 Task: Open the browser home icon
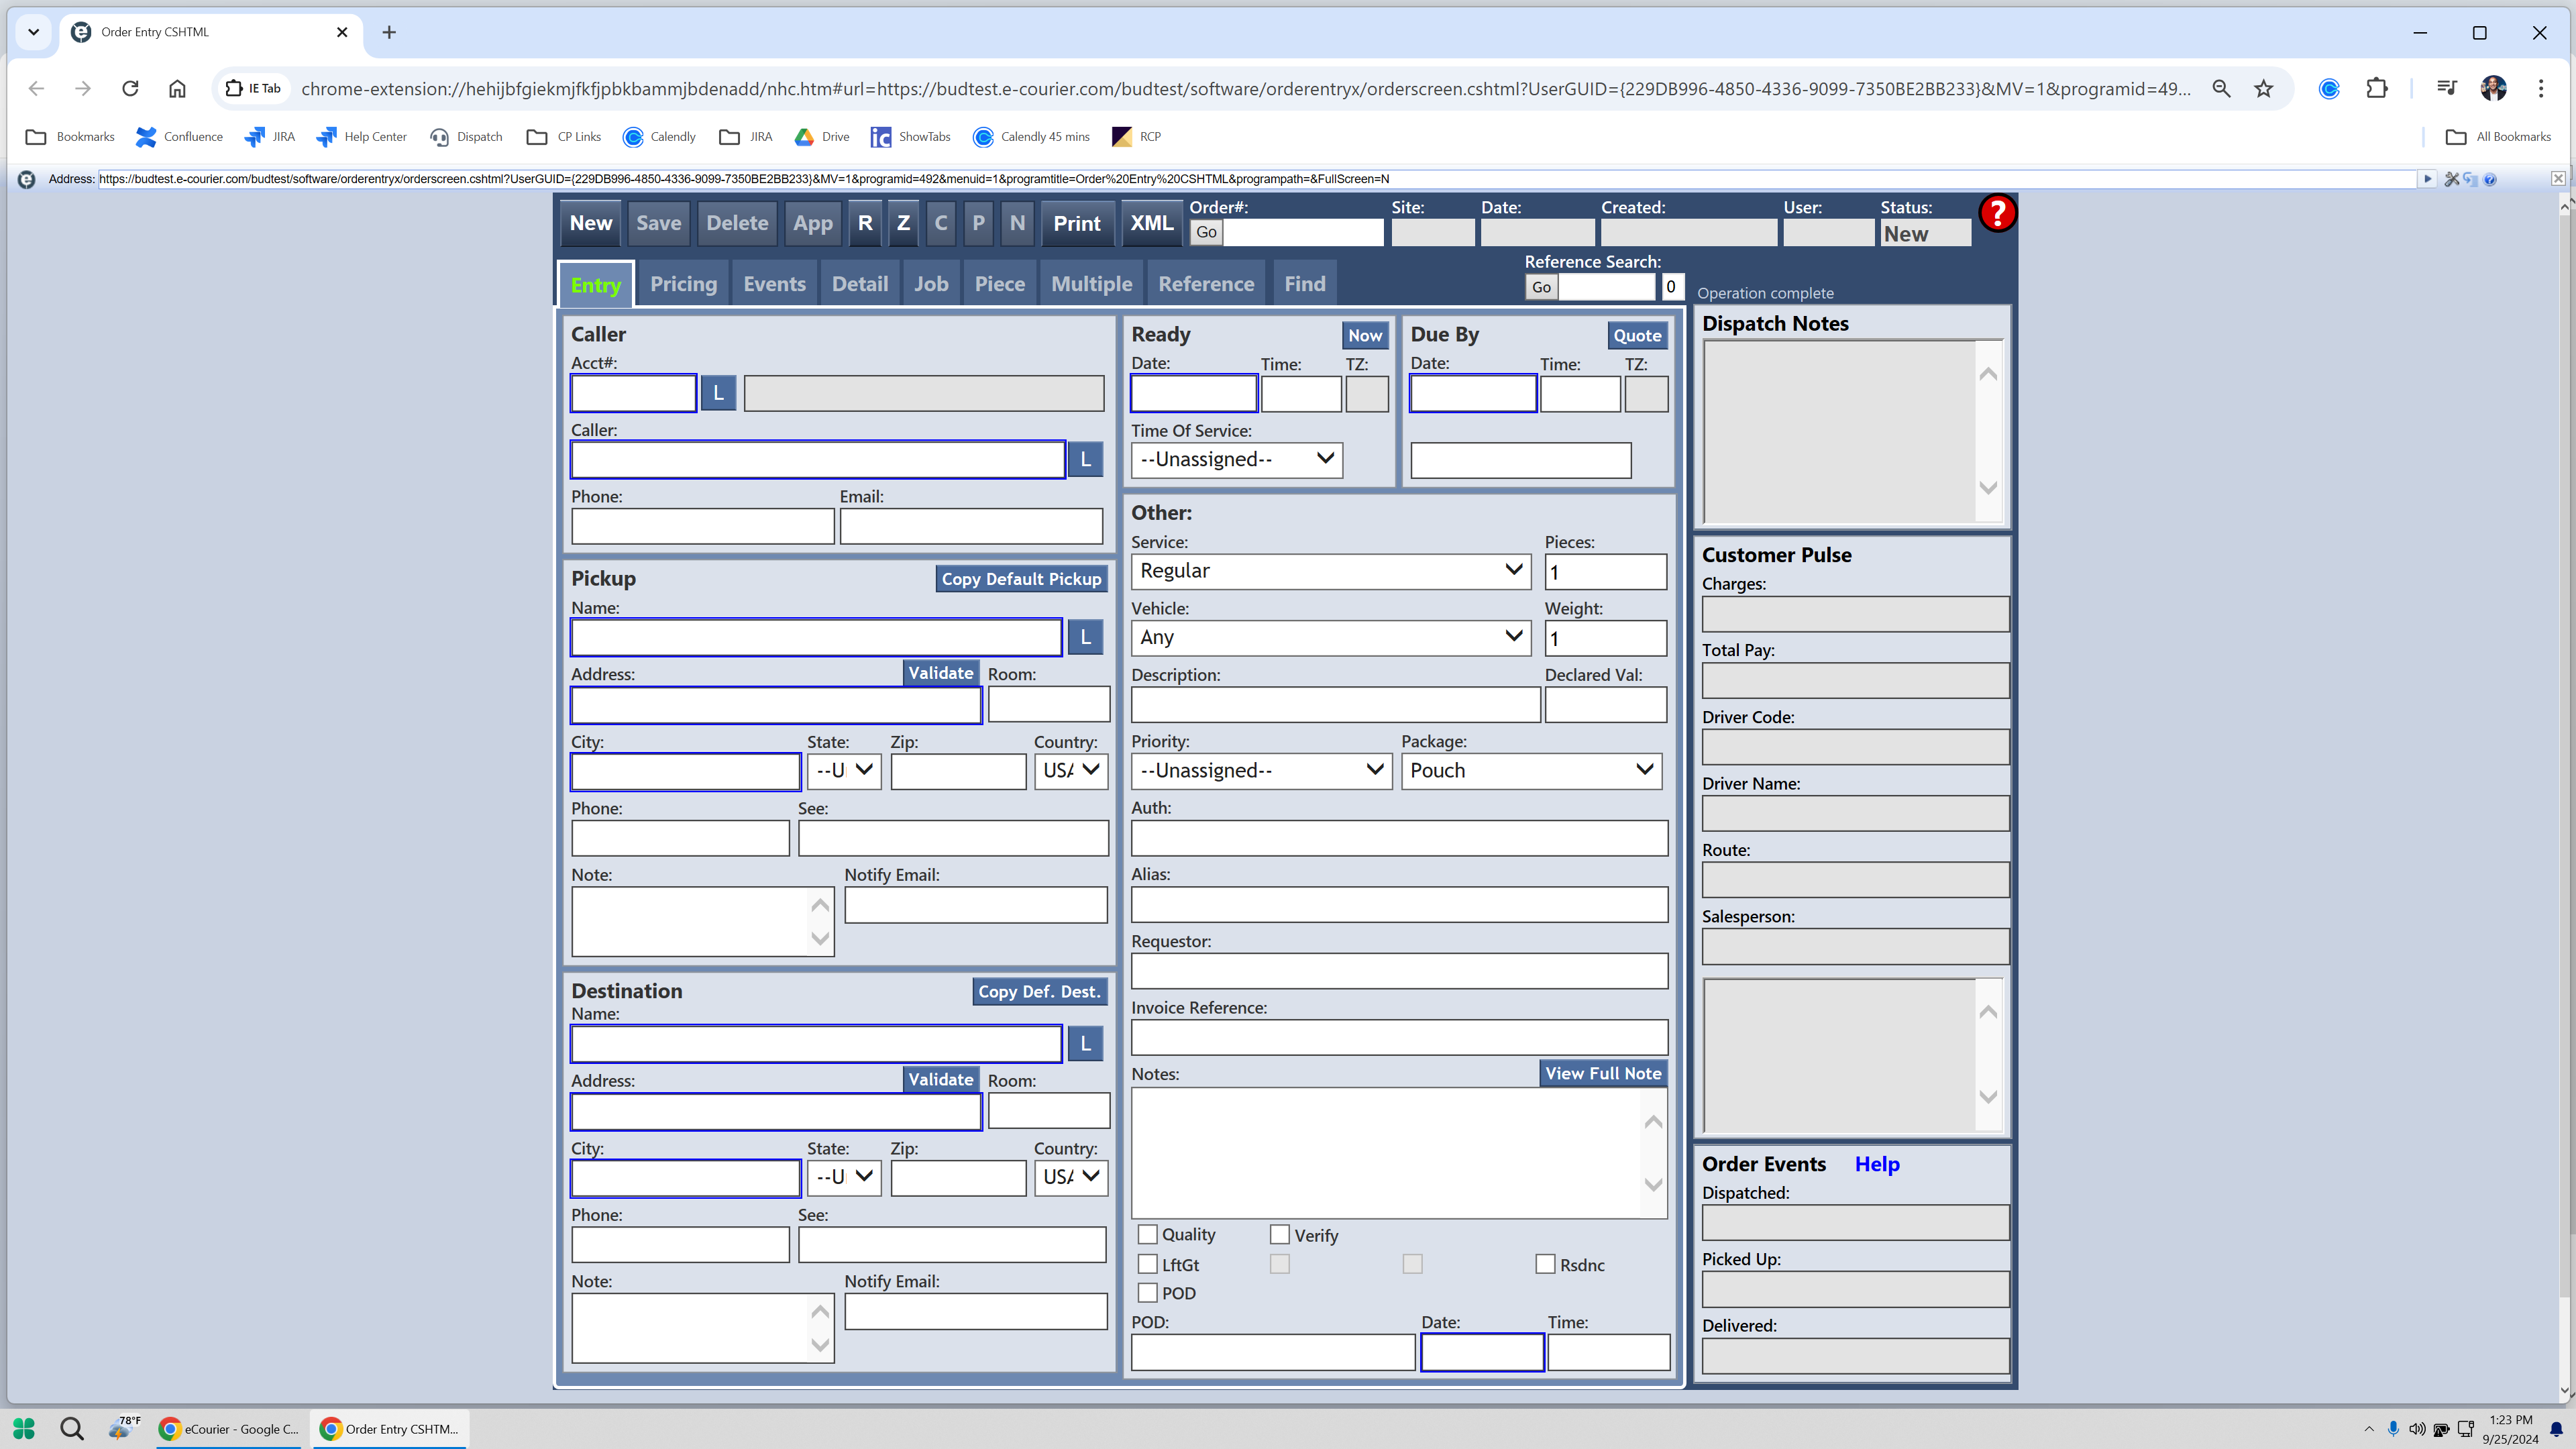pyautogui.click(x=177, y=89)
